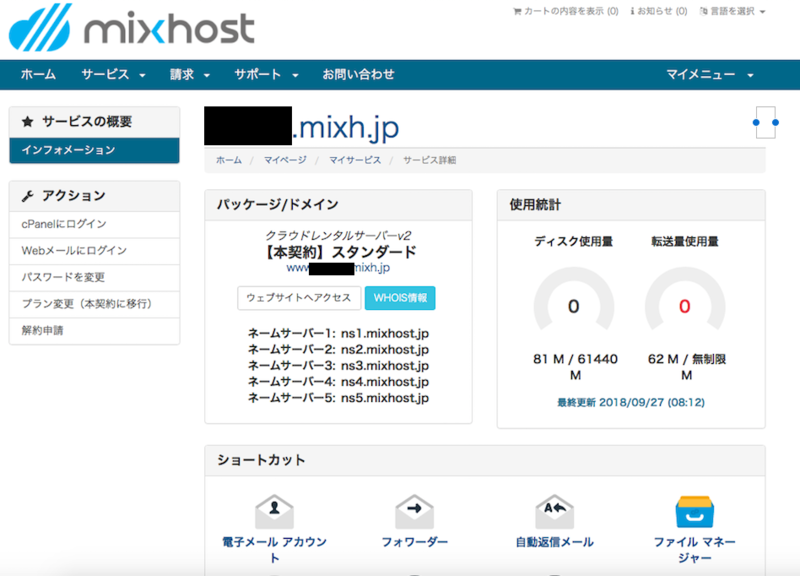
Task: Click the mixhost logo
Action: click(132, 28)
